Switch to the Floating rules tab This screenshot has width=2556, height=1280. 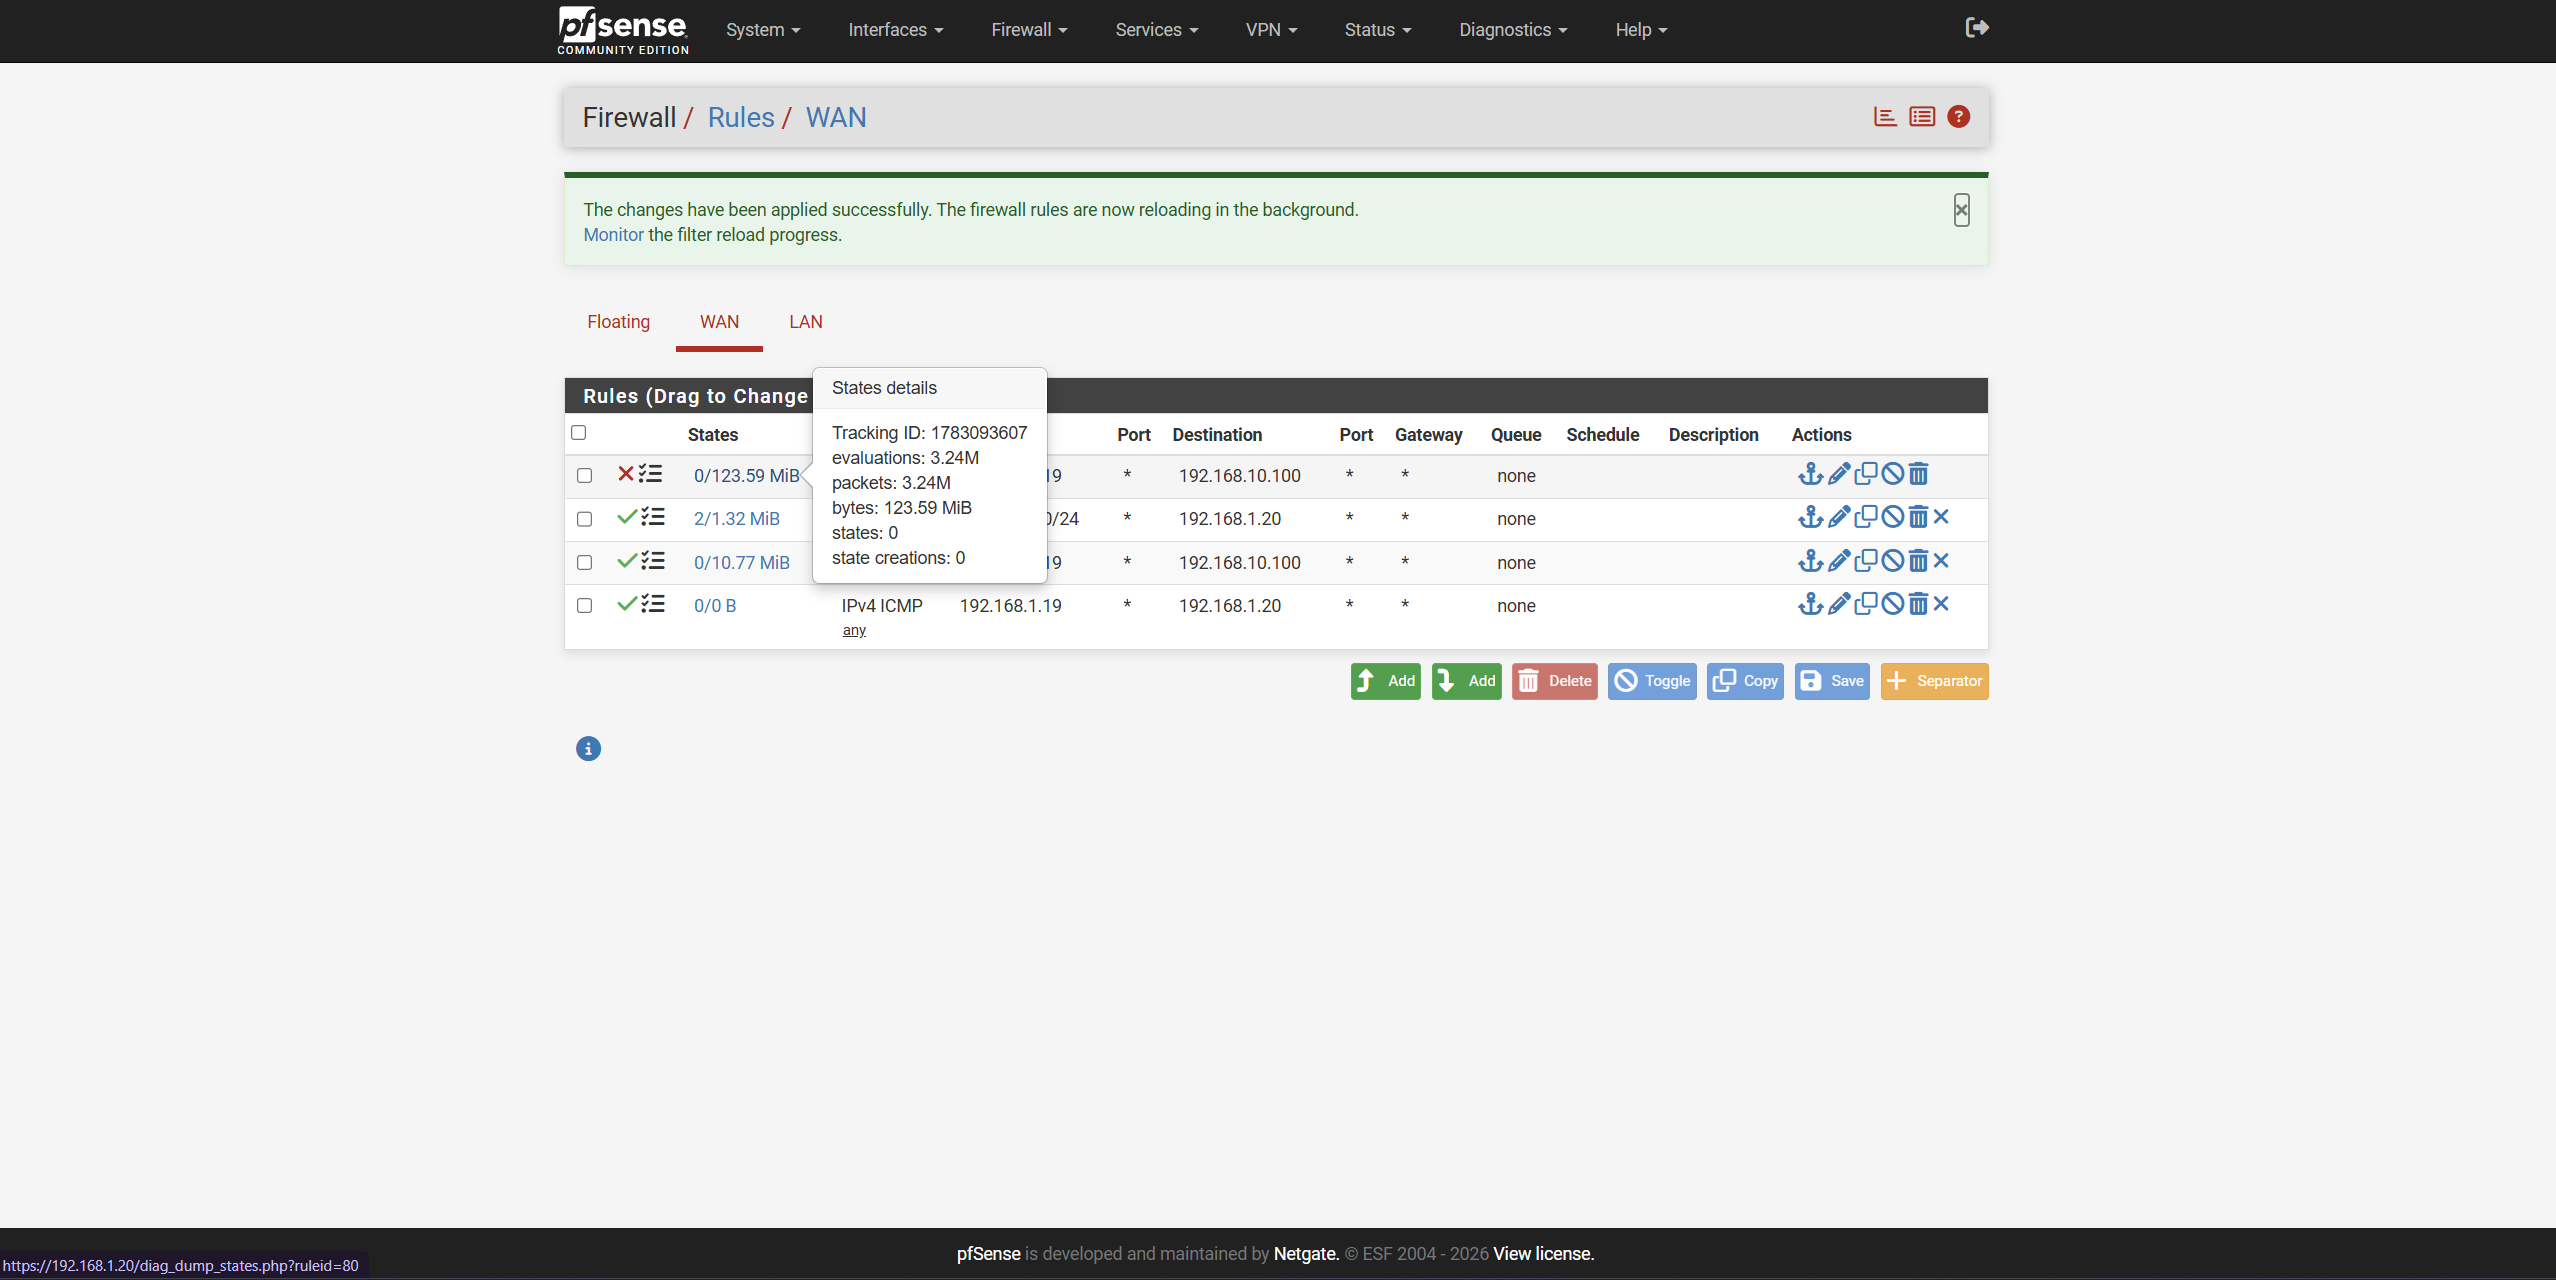pos(618,322)
